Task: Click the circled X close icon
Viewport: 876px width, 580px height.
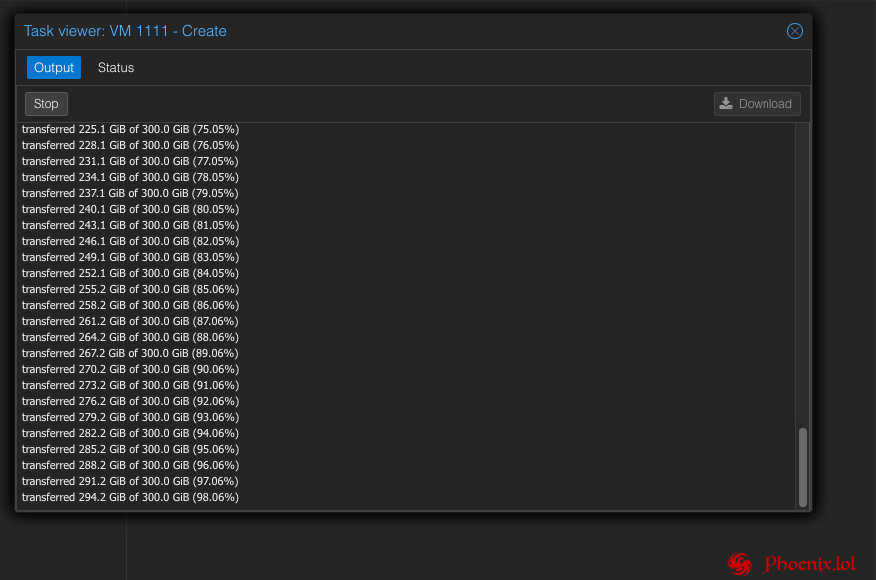Action: (x=794, y=31)
